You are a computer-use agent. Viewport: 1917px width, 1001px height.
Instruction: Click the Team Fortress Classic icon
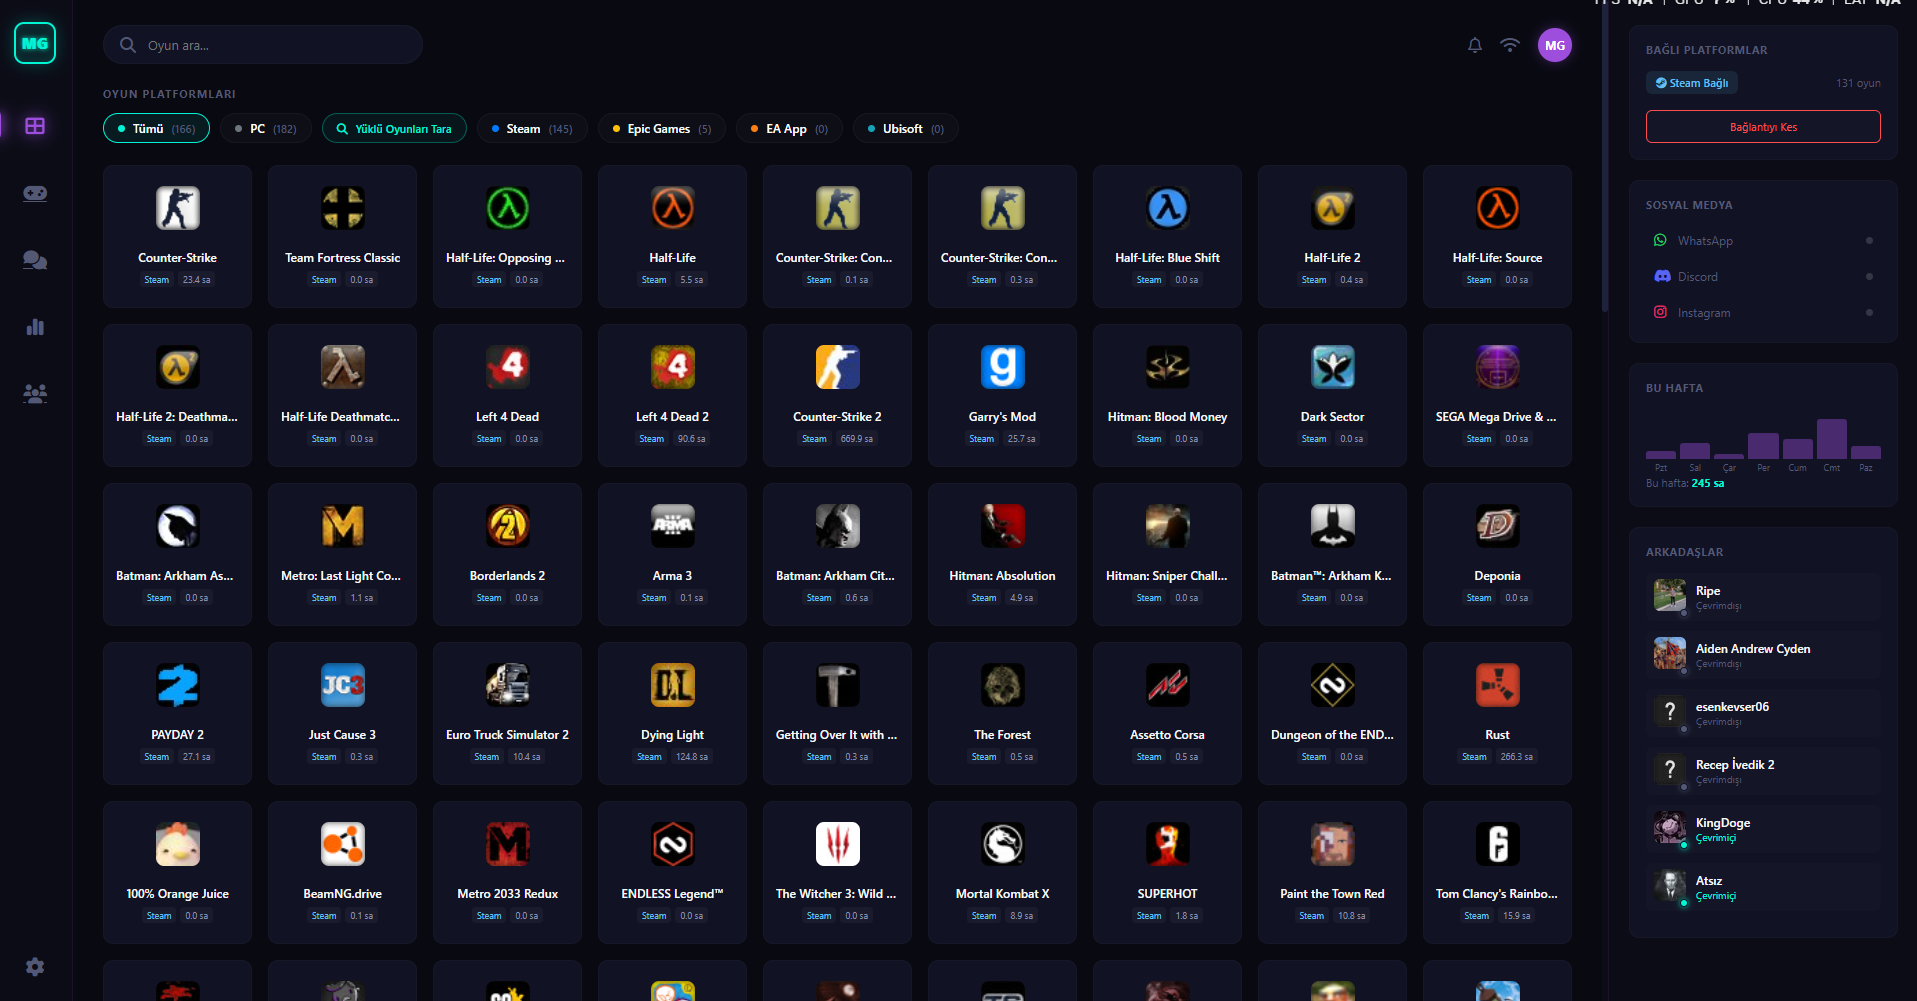pos(343,208)
